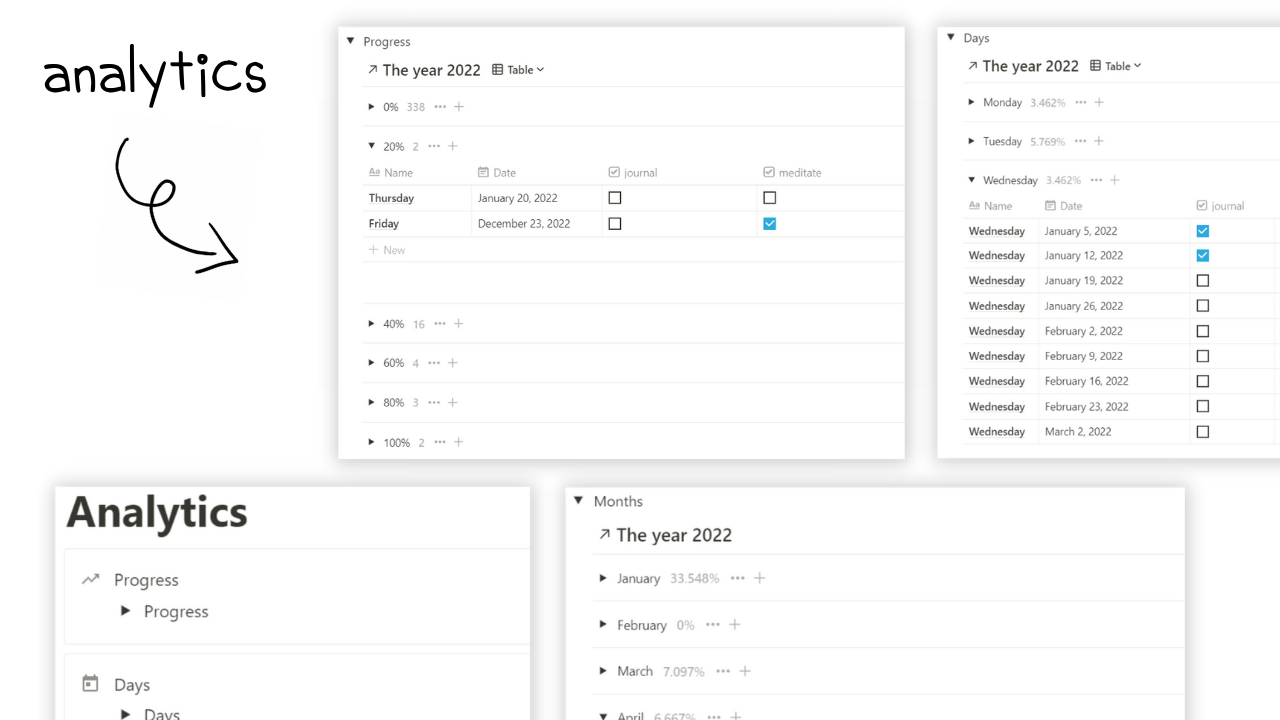Check meditate box for Thursday January 20

point(769,198)
